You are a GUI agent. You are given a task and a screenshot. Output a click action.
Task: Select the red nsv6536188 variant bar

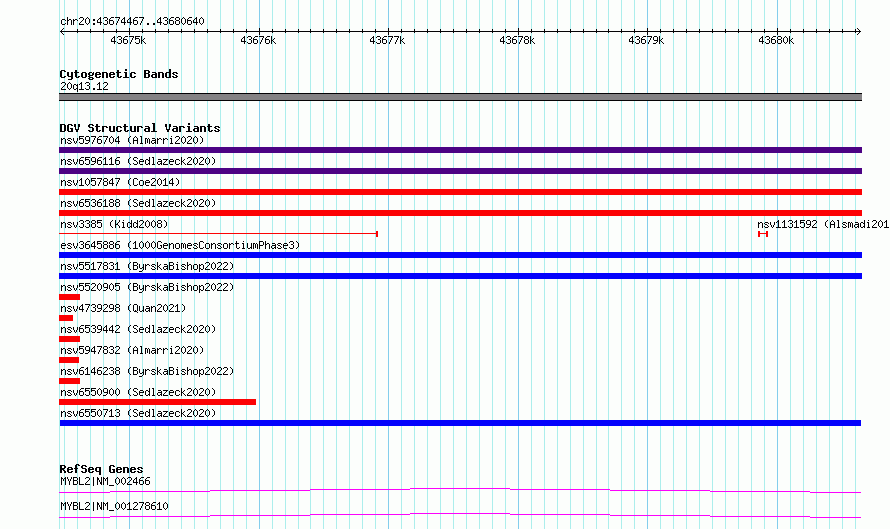pos(460,213)
